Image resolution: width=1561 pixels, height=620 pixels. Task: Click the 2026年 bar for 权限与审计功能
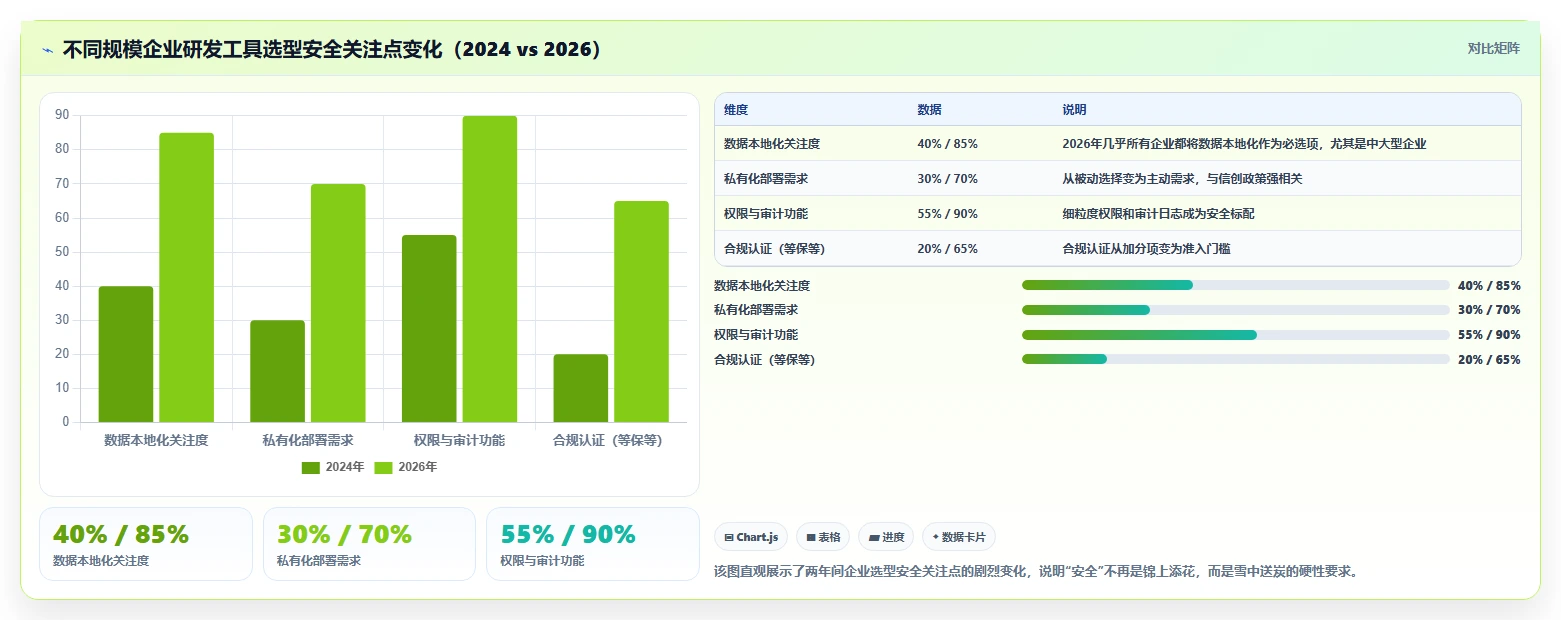[490, 269]
